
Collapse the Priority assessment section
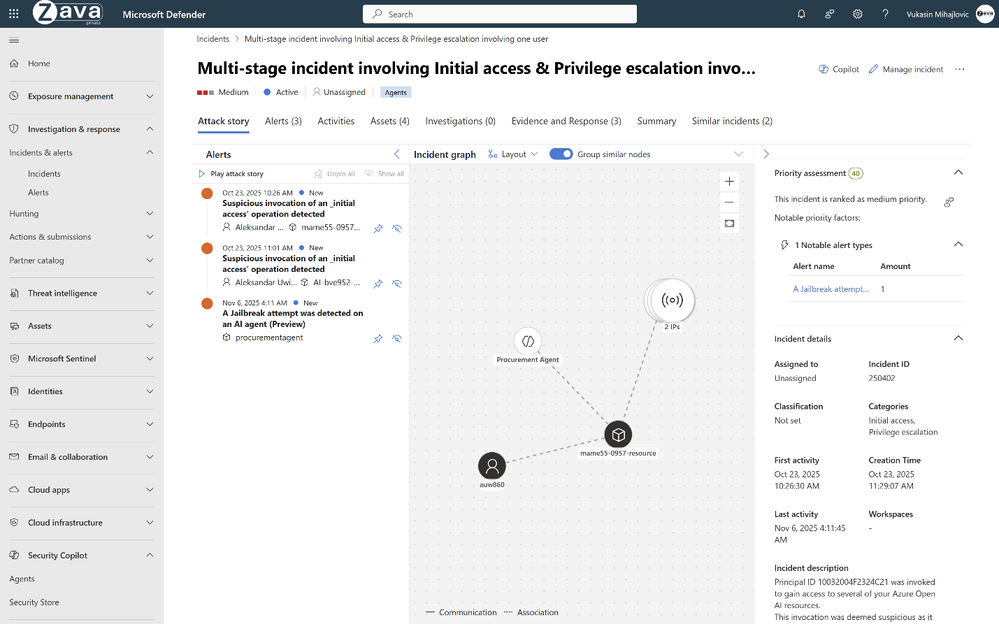(958, 172)
